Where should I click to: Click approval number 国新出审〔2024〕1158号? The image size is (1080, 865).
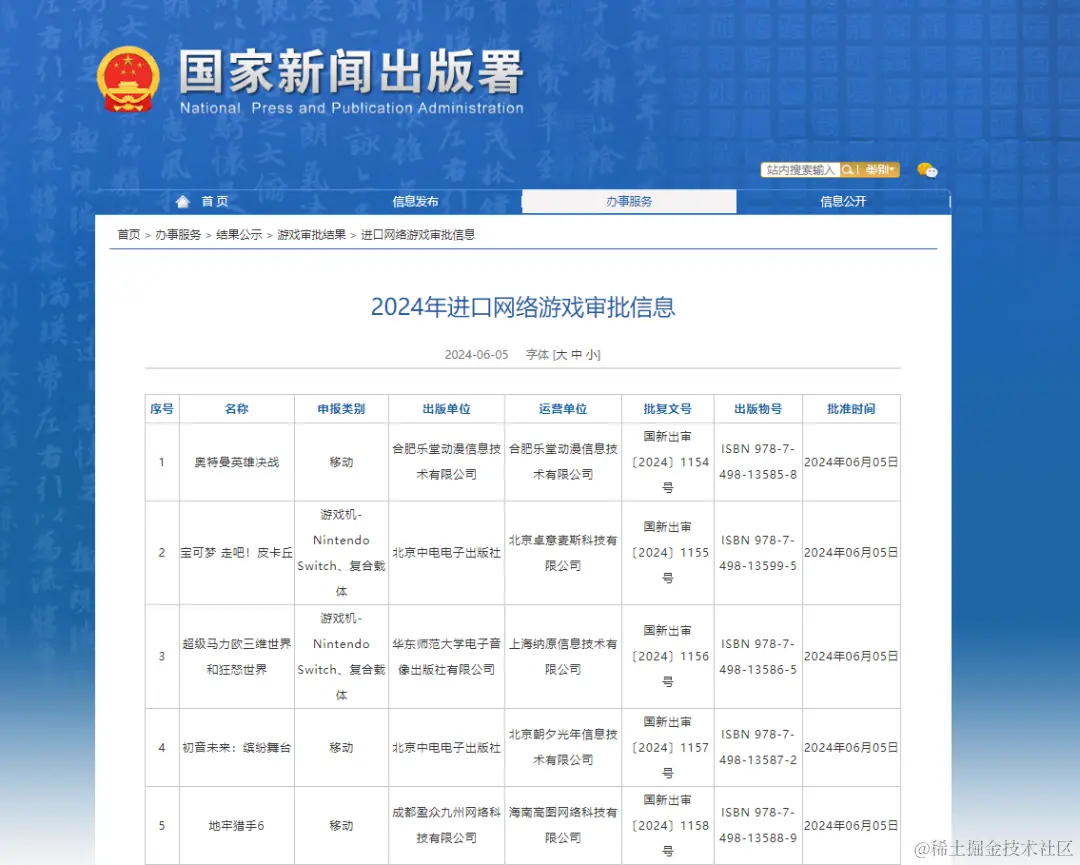pos(667,825)
